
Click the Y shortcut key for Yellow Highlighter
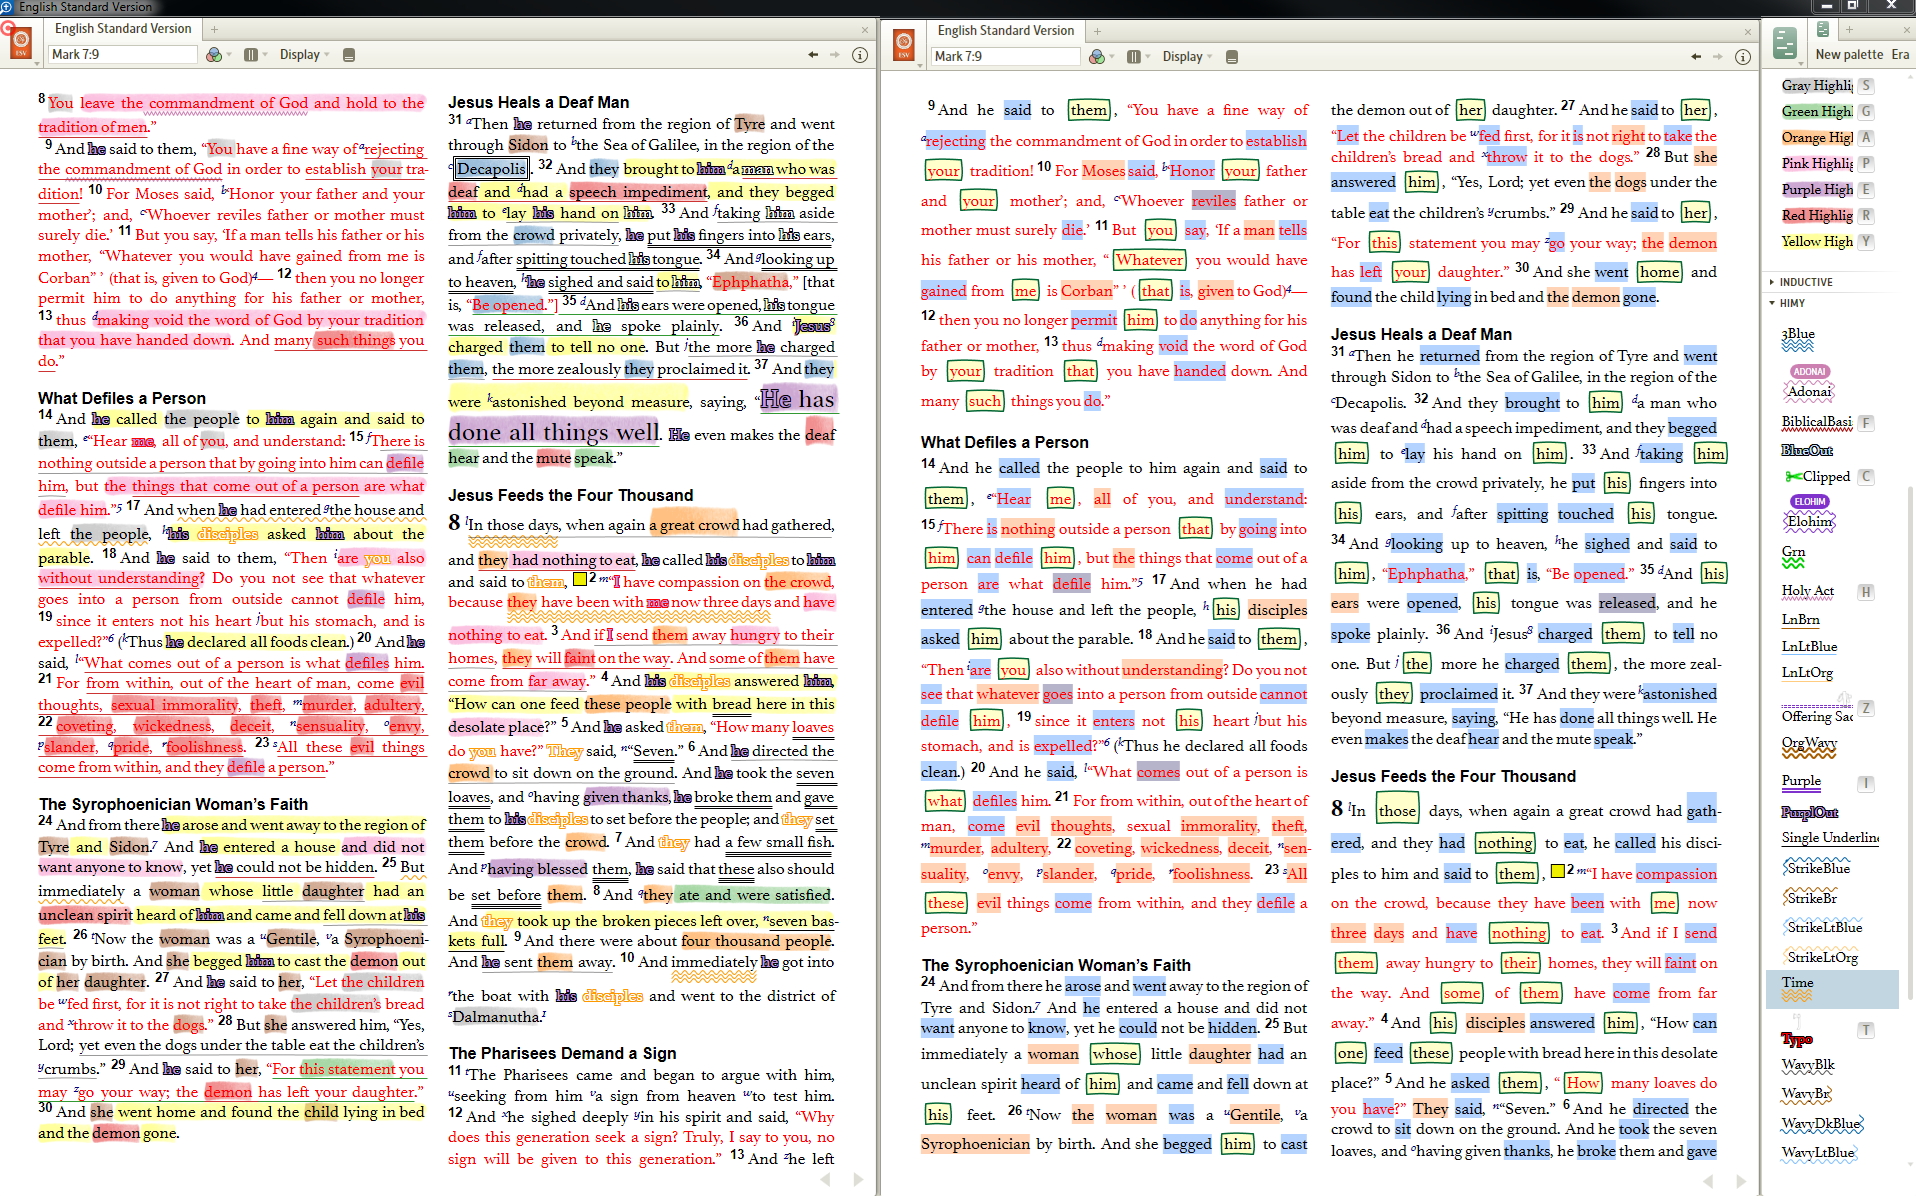1866,242
